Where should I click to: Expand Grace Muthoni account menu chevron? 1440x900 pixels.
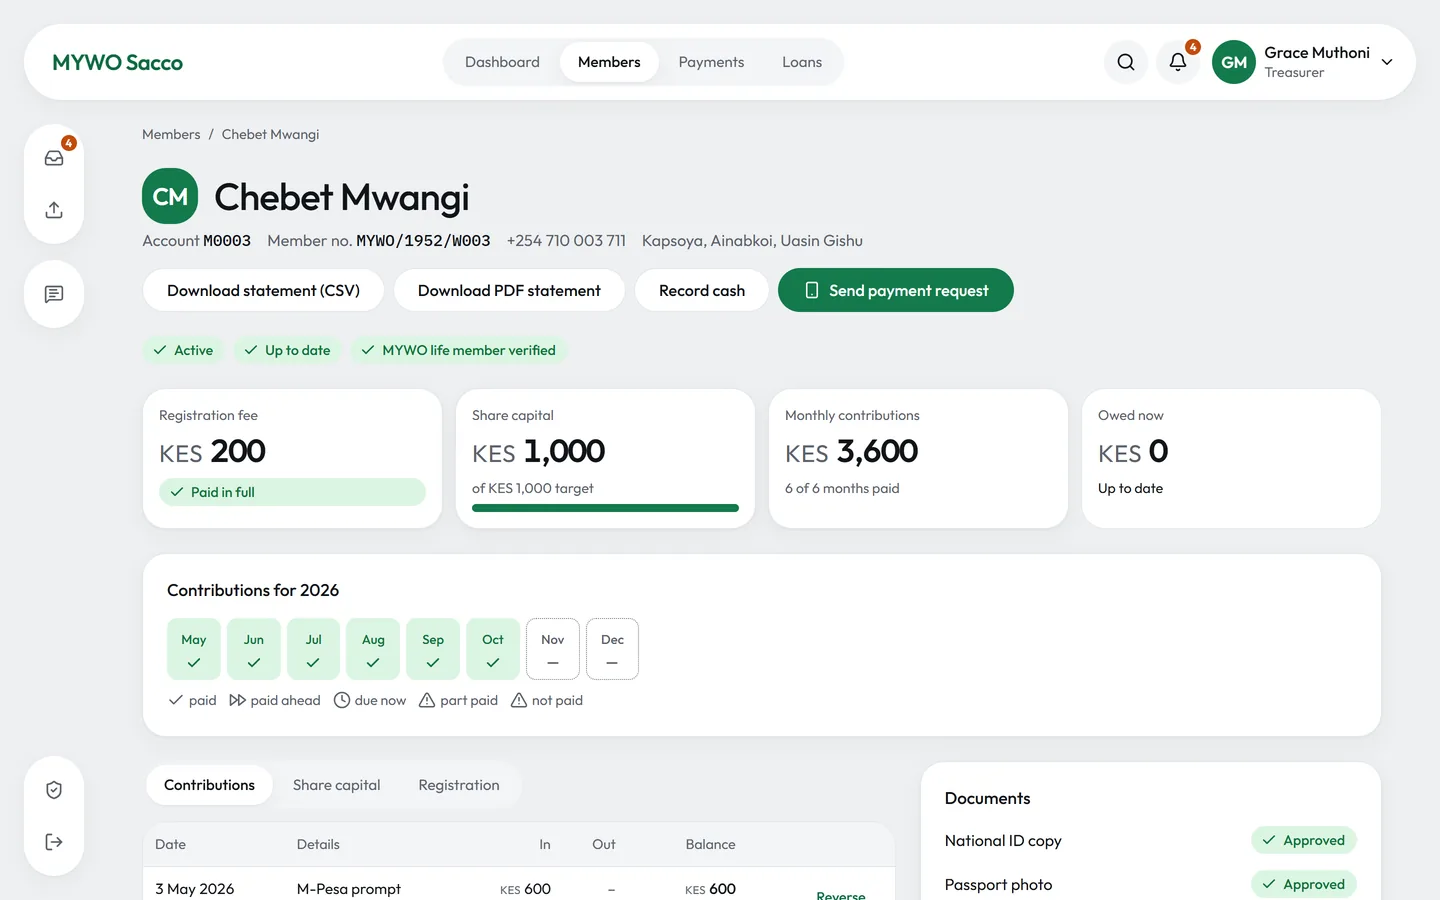[1387, 62]
